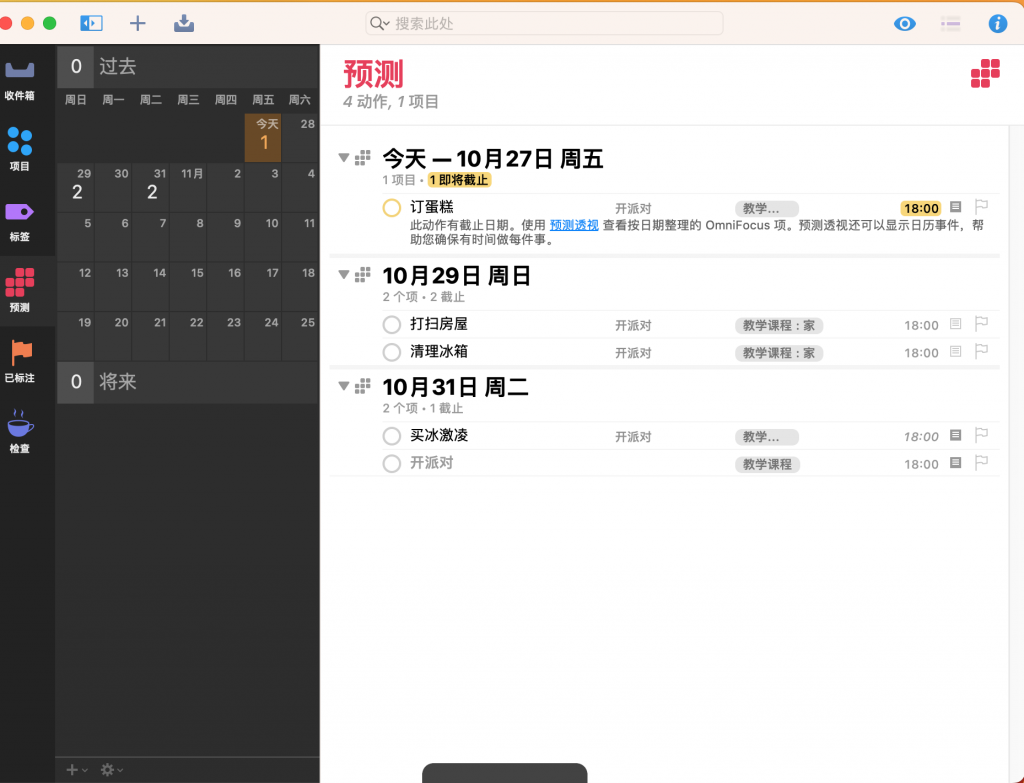
Task: Click the clean-up inbox icon in toolbar
Action: [183, 22]
